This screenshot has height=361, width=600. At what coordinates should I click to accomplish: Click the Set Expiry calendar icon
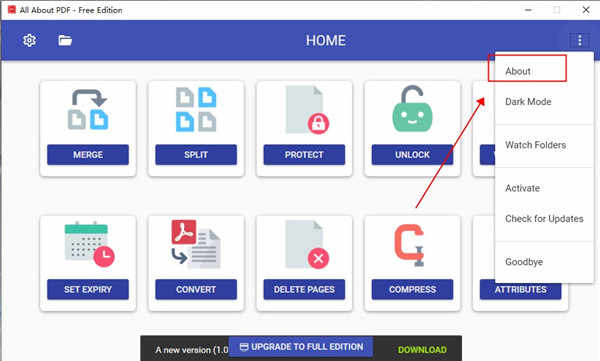(90, 244)
